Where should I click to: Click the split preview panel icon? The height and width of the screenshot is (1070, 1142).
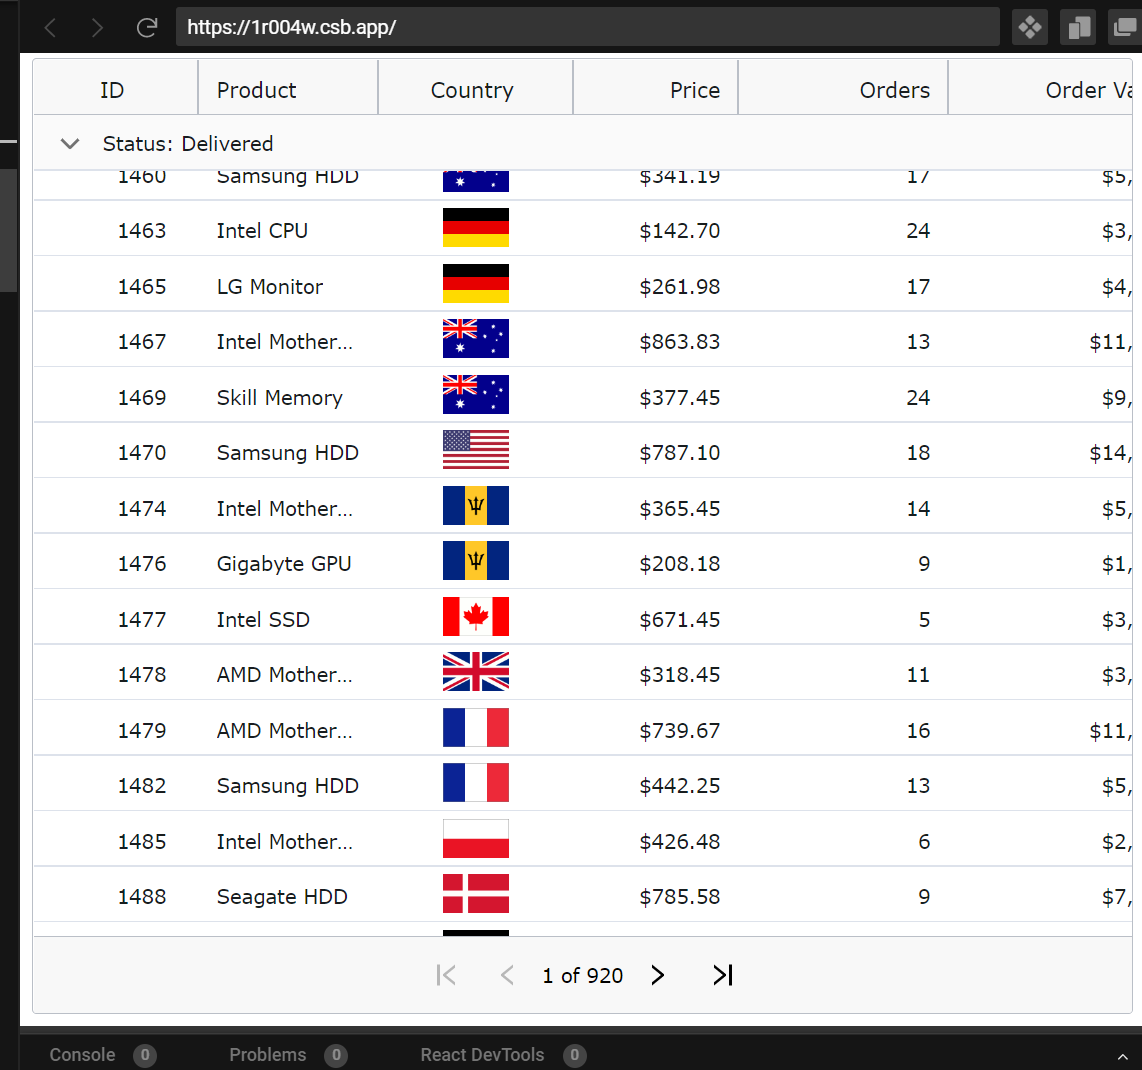pos(1079,28)
